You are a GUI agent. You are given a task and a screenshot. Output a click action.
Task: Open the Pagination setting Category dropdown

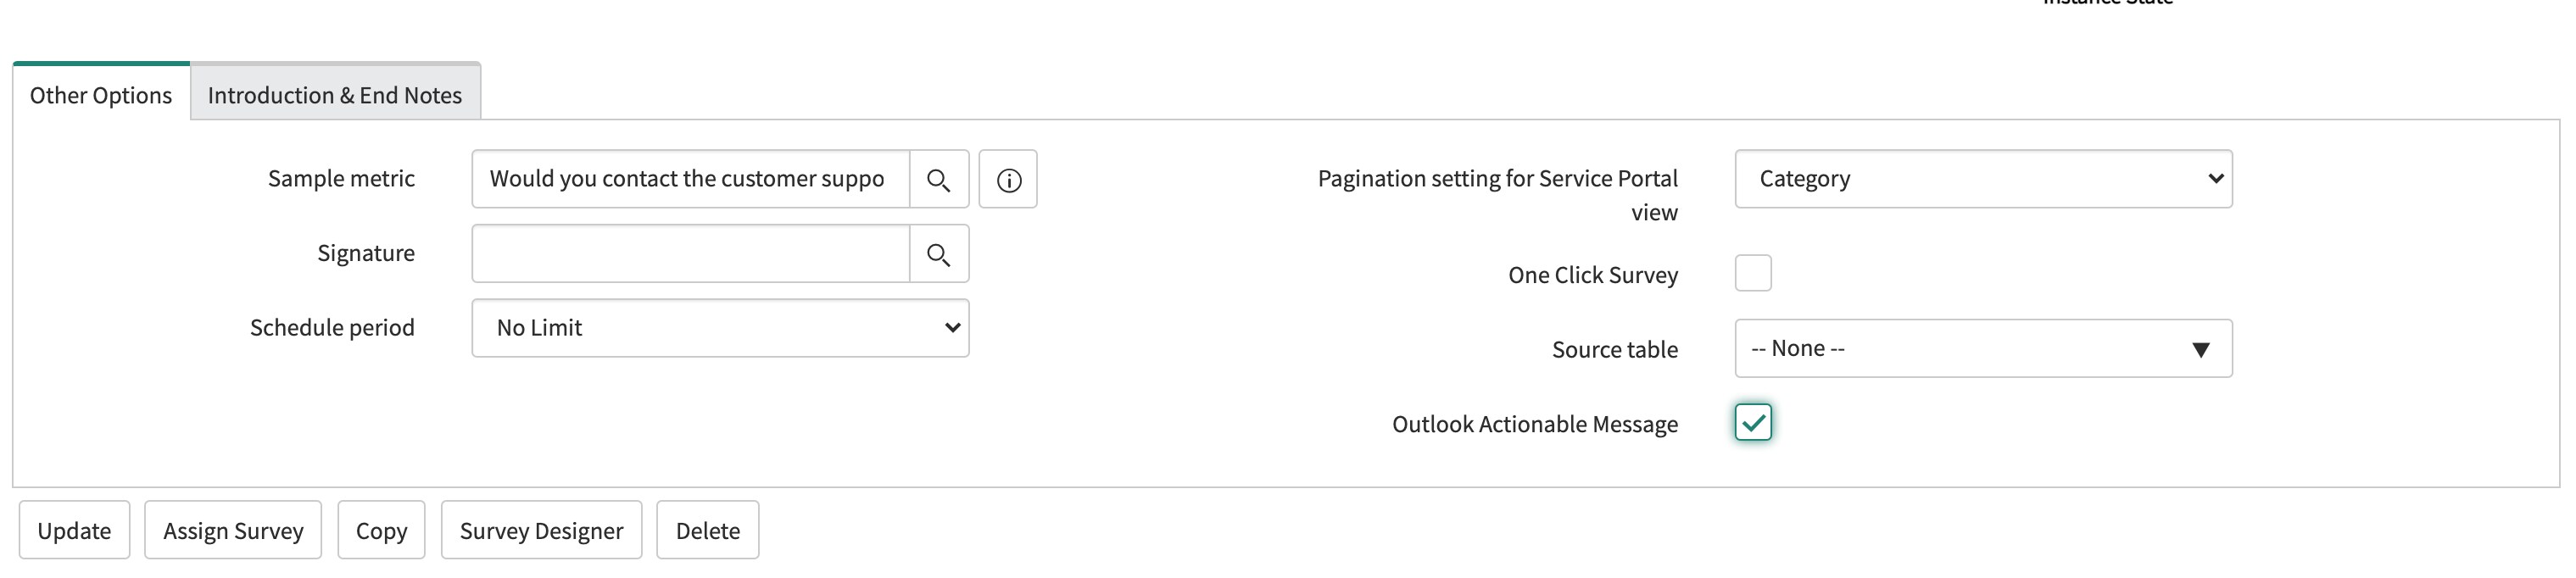click(x=1983, y=179)
